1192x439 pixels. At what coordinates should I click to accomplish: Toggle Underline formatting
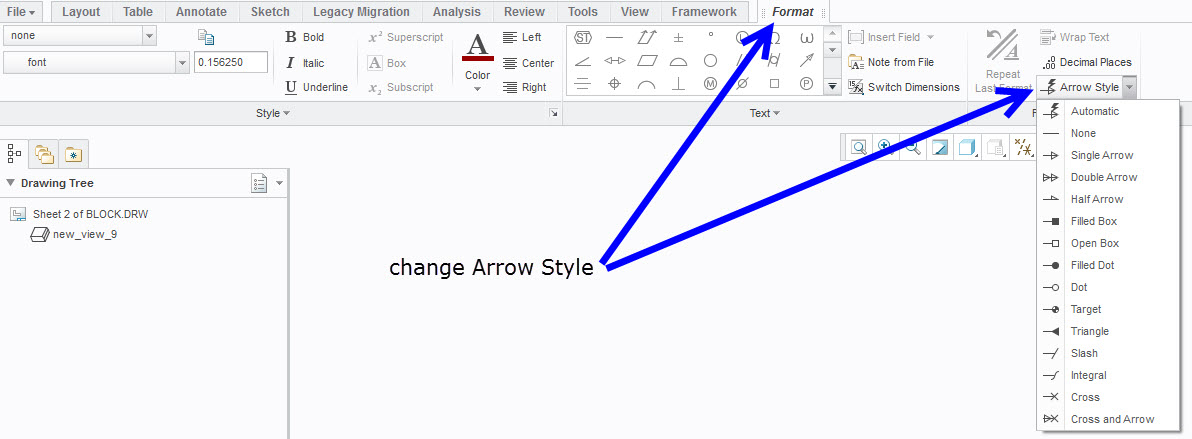(316, 87)
